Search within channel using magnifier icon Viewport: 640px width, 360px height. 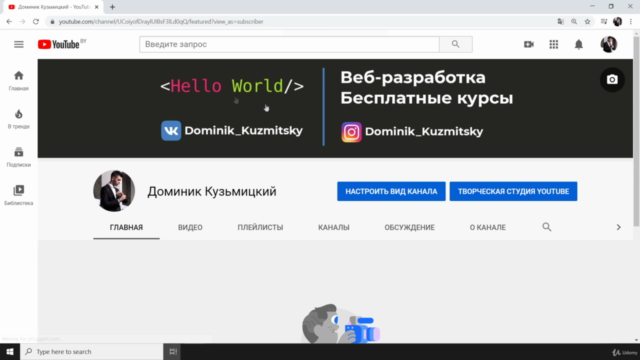(x=547, y=227)
